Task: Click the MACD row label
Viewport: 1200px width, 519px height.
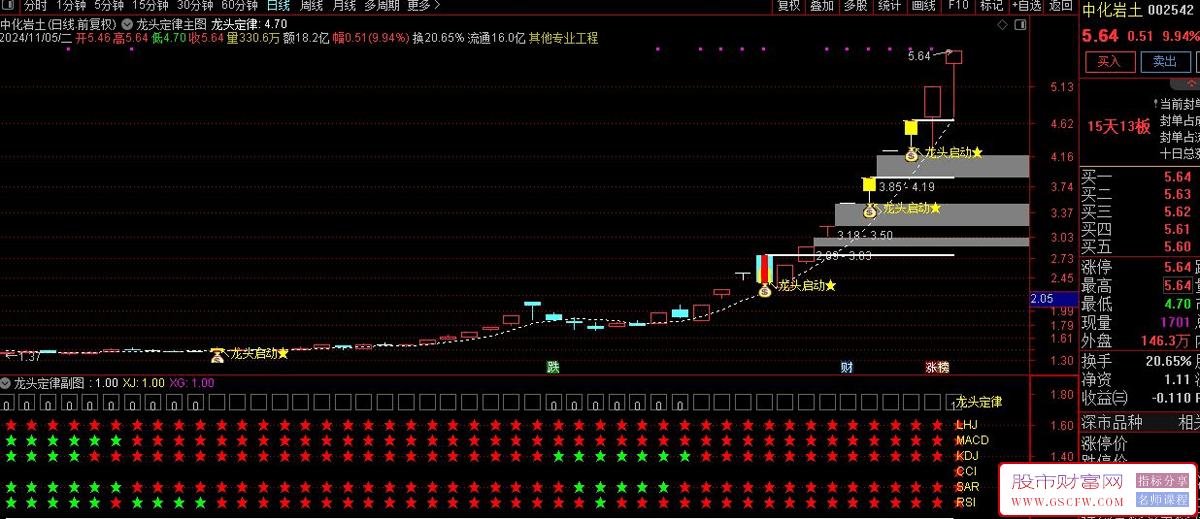Action: point(972,440)
